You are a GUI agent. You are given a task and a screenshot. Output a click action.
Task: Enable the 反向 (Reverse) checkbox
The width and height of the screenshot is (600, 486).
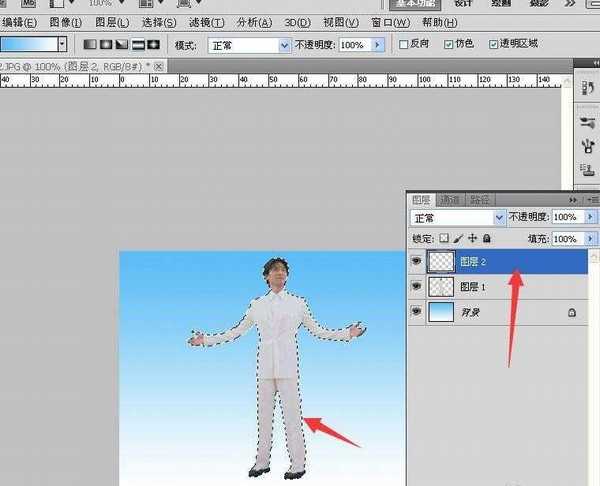[404, 45]
